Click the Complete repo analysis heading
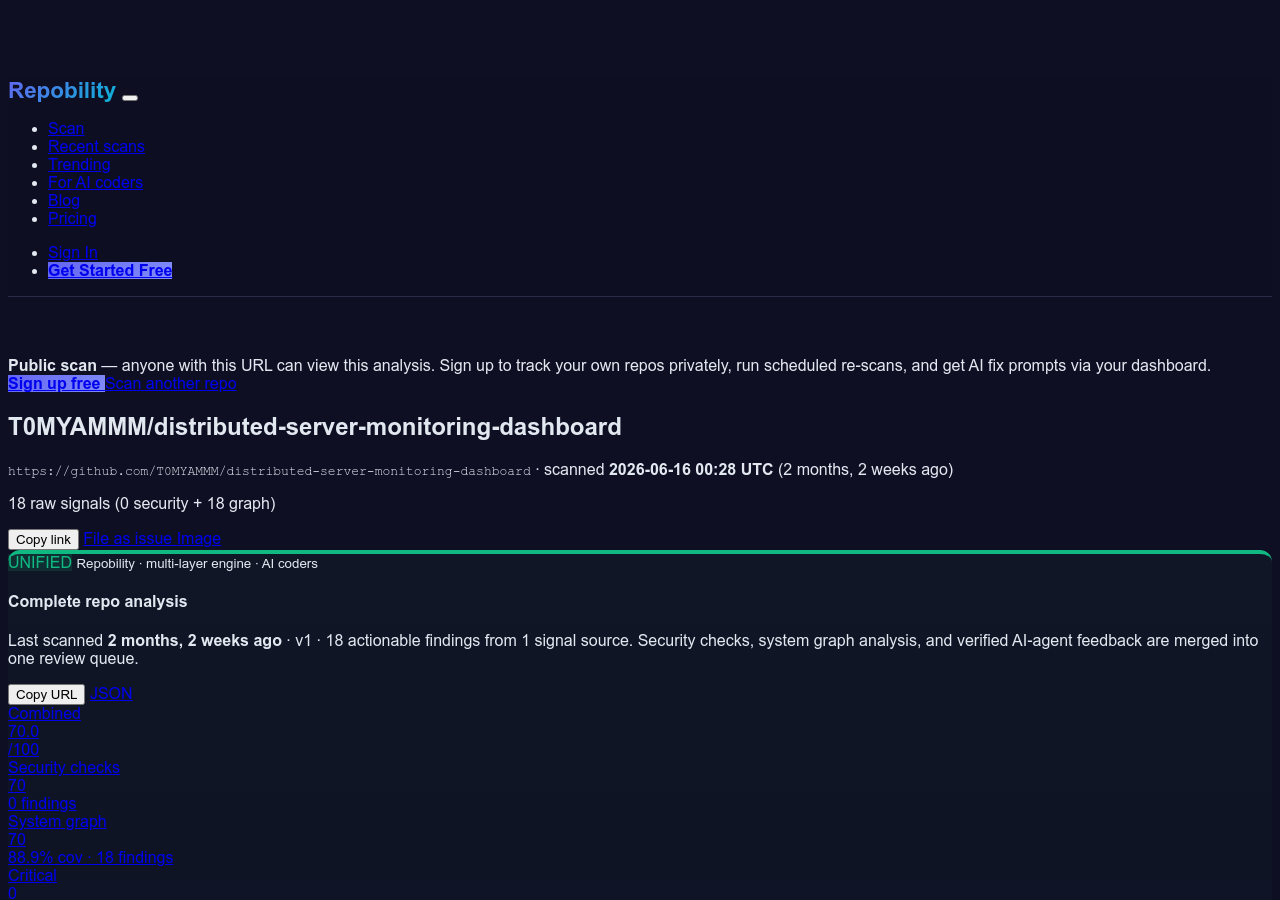 (x=98, y=601)
